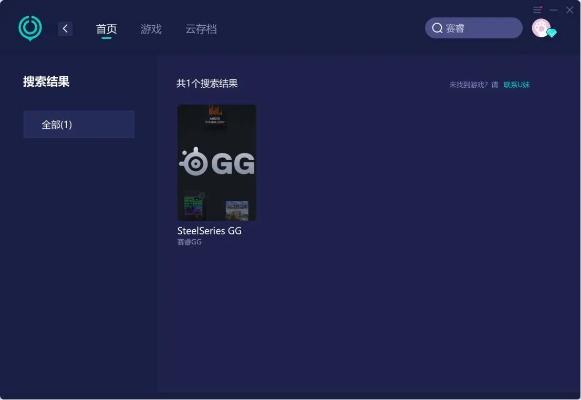Image resolution: width=581 pixels, height=400 pixels.
Task: Switch to the 首页 tab
Action: 106,29
